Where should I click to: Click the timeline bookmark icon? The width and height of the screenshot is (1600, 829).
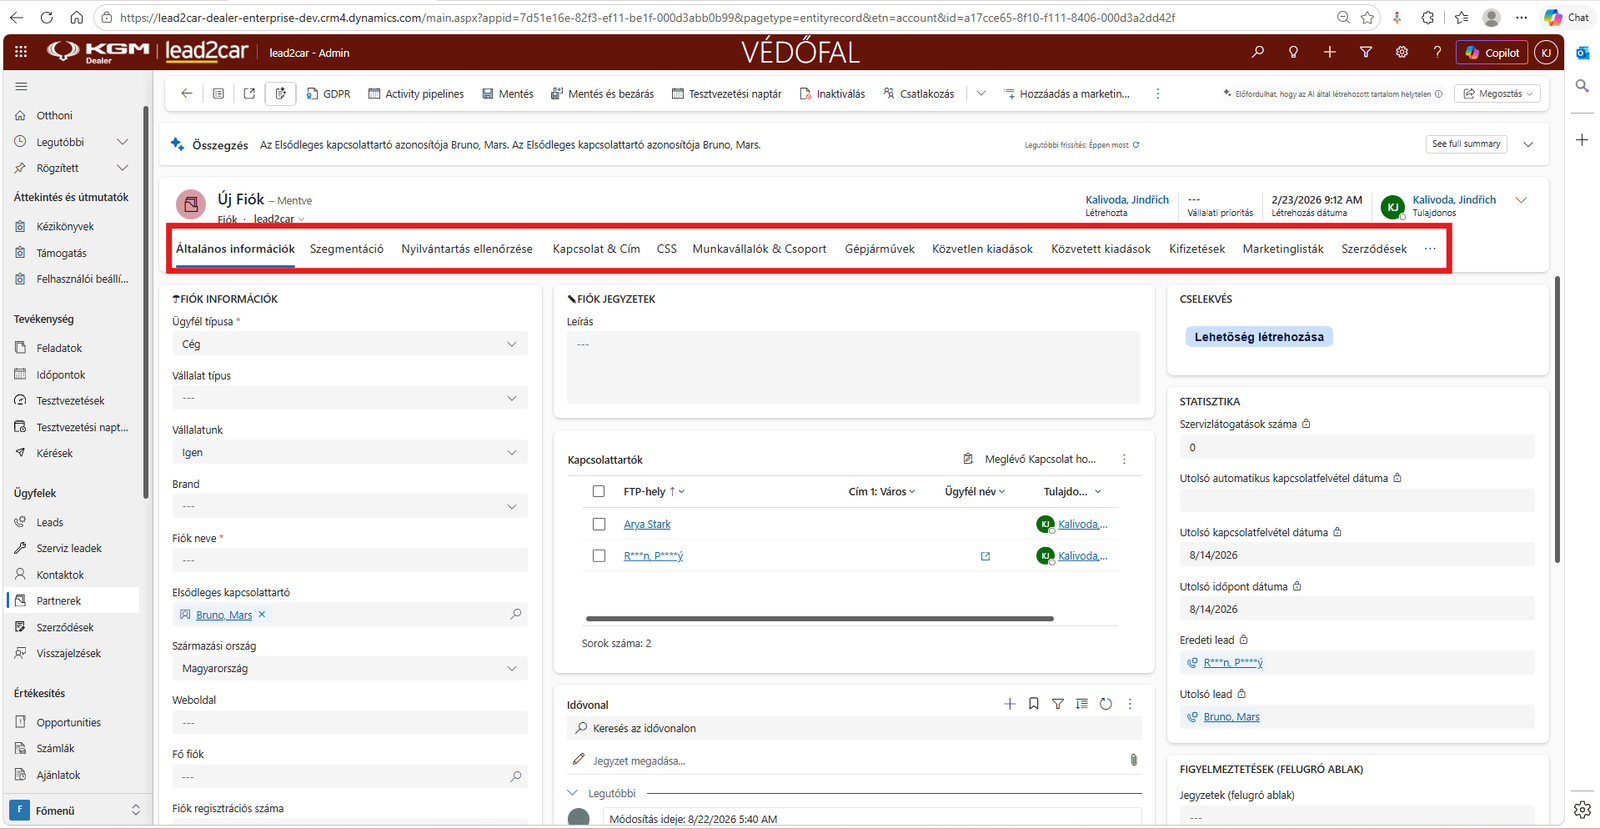coord(1034,704)
